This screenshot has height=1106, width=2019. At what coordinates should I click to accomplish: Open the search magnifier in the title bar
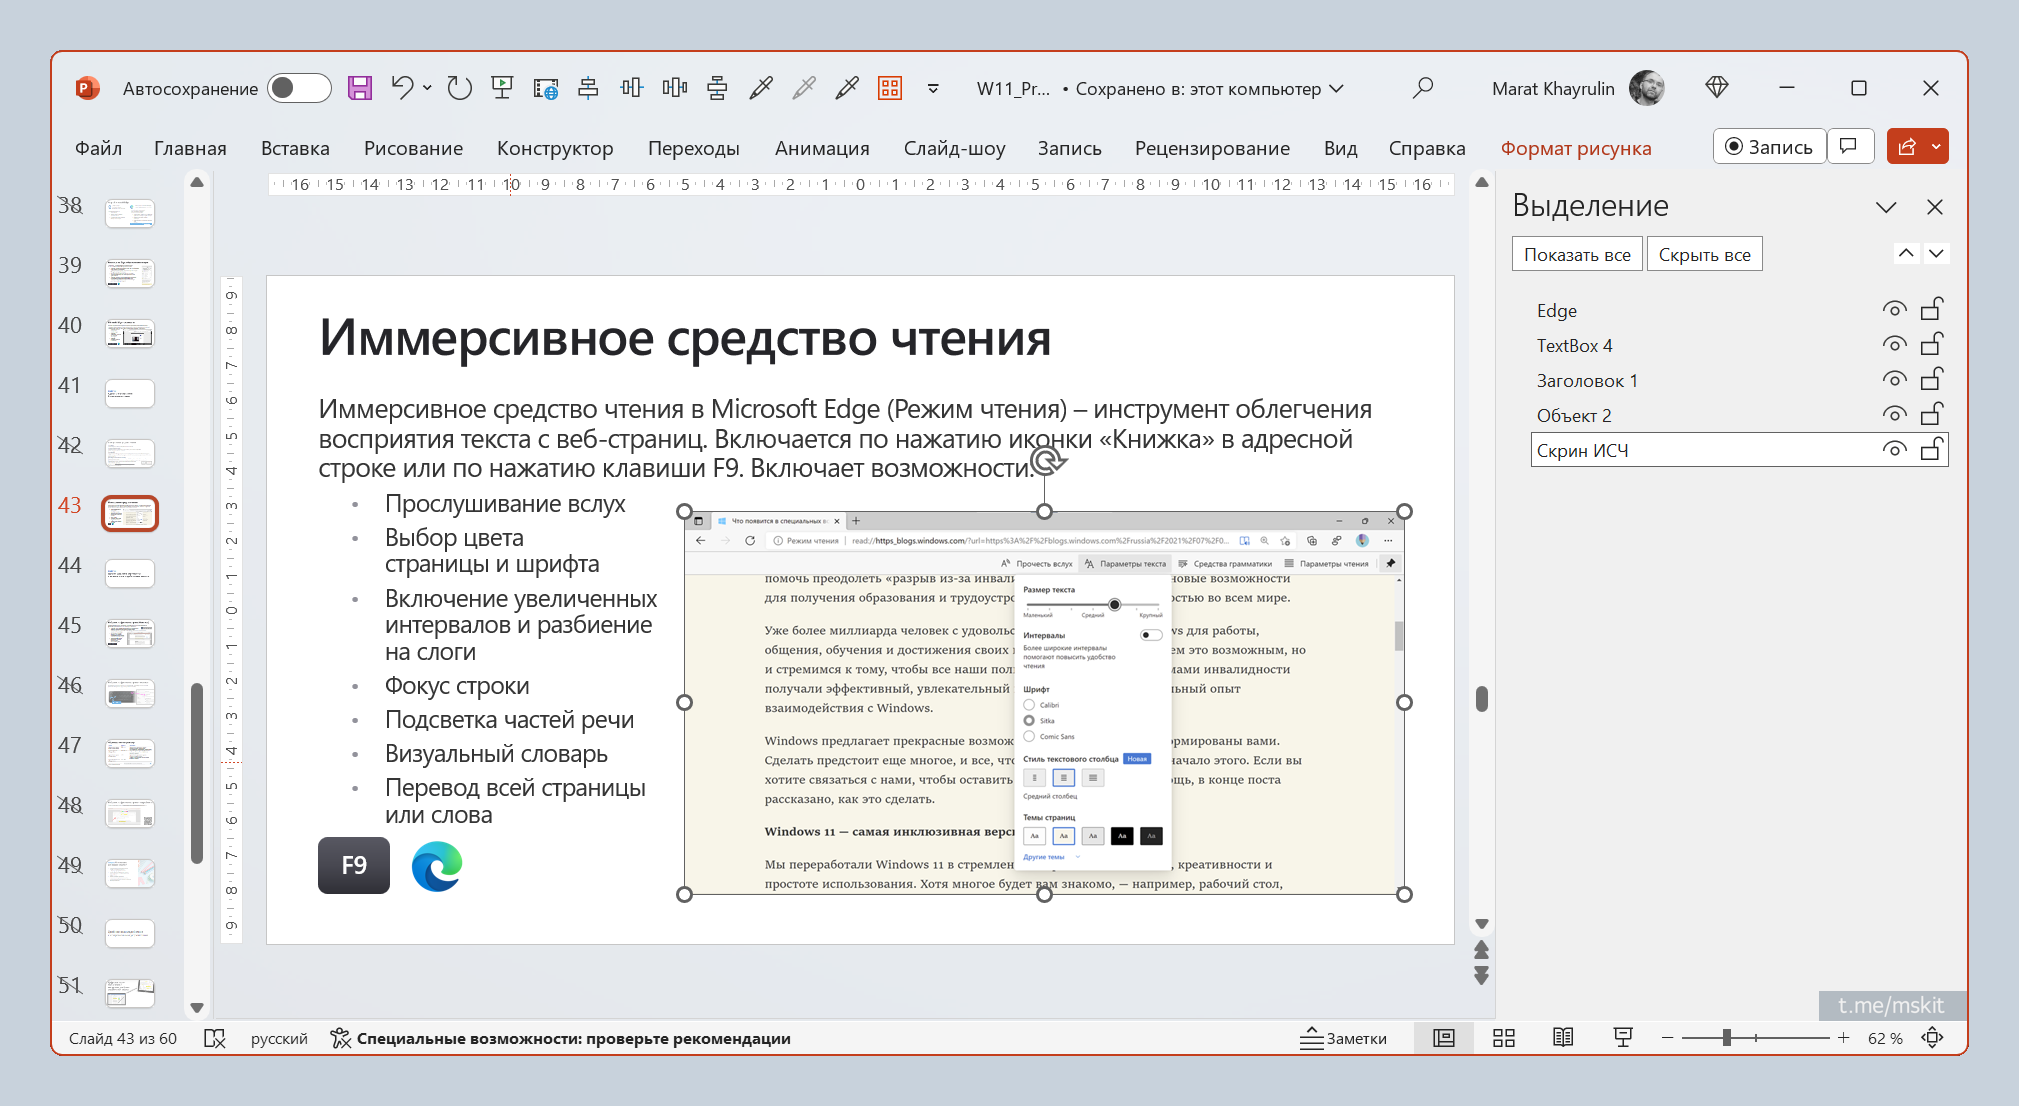click(1423, 88)
